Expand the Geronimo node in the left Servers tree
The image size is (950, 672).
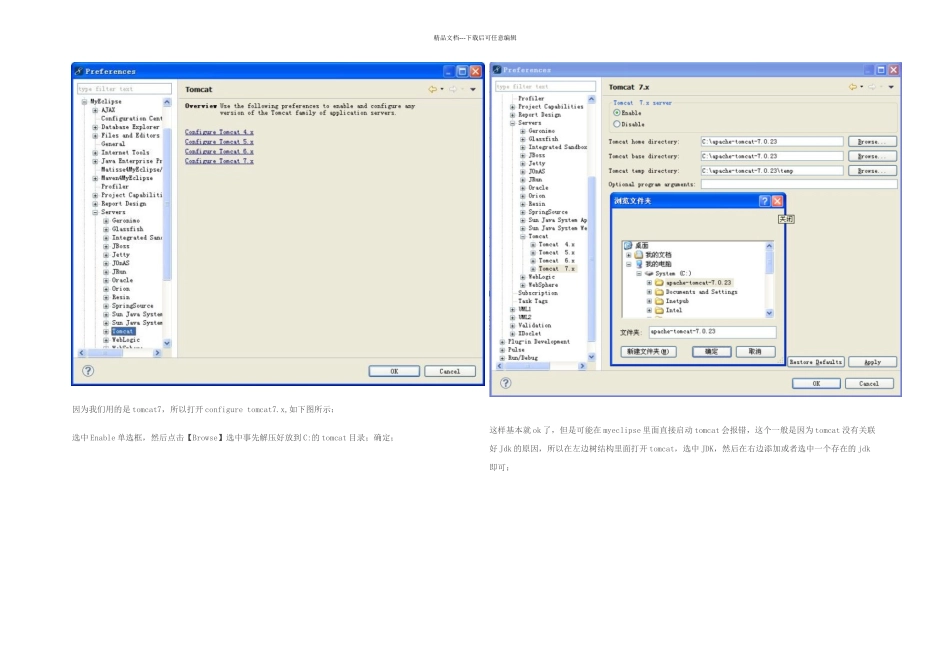106,220
